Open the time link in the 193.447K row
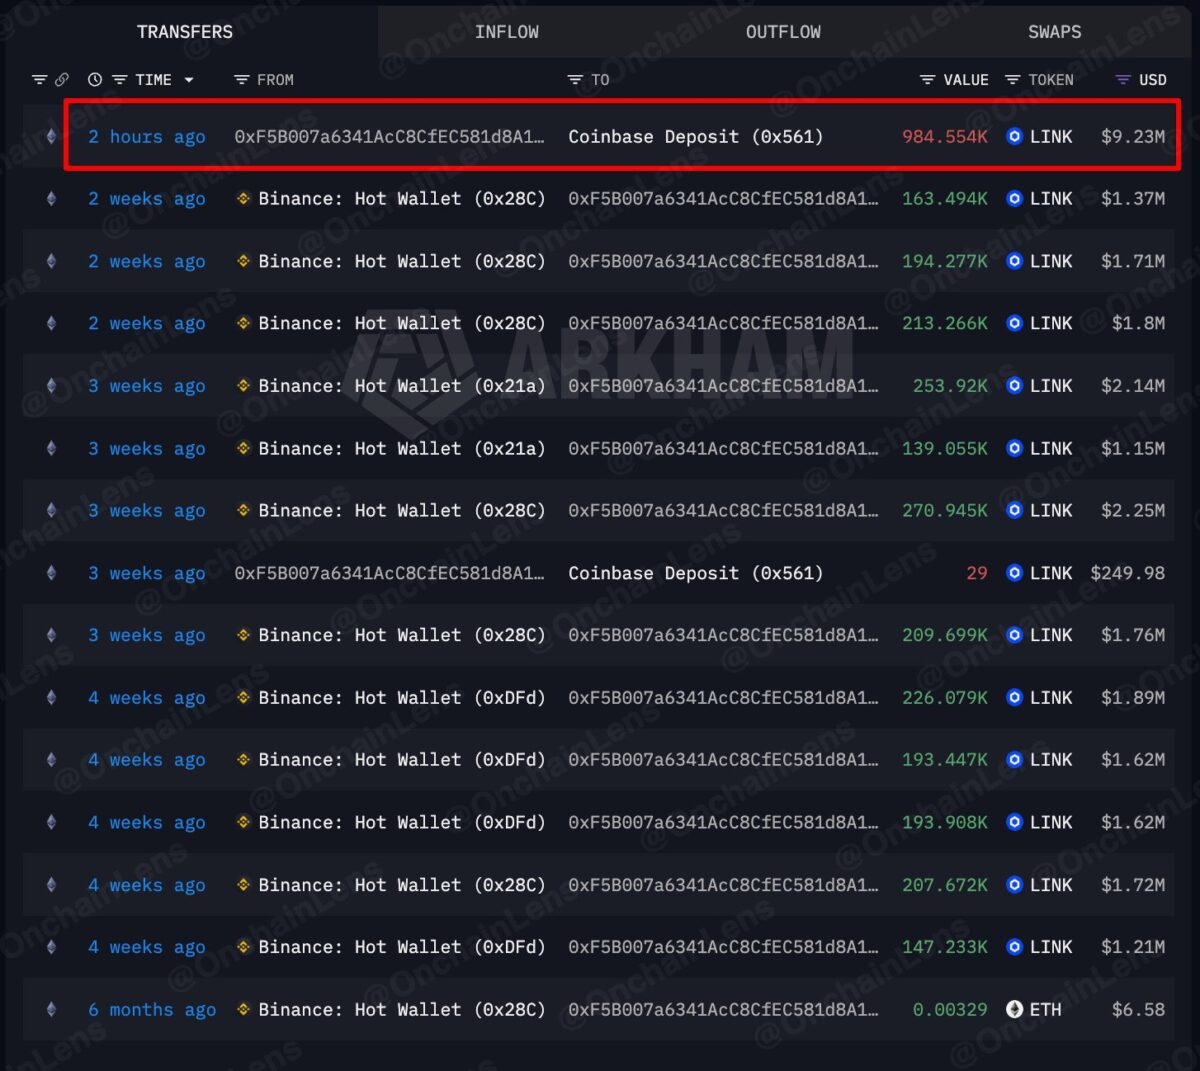This screenshot has width=1200, height=1071. 147,760
